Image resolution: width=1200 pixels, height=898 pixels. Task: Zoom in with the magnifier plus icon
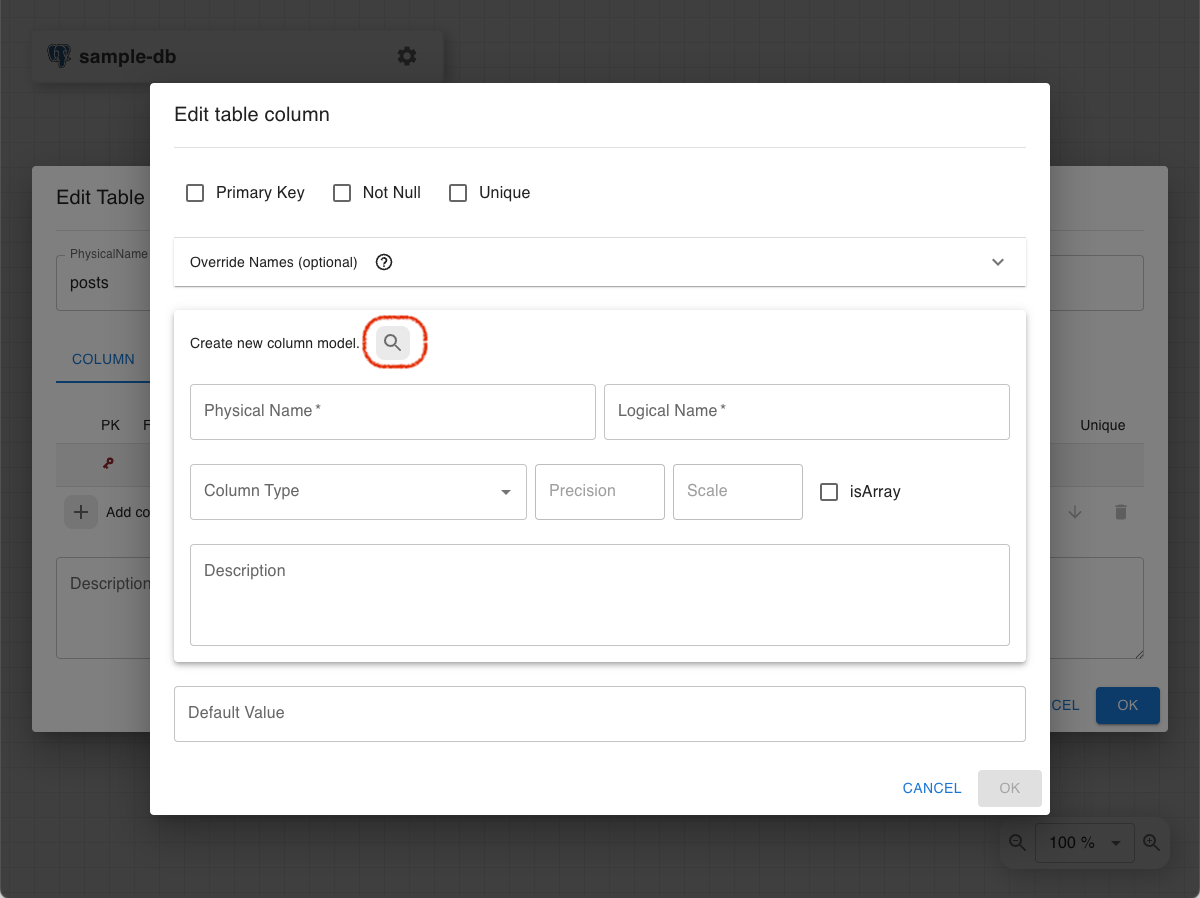pyautogui.click(x=1150, y=842)
